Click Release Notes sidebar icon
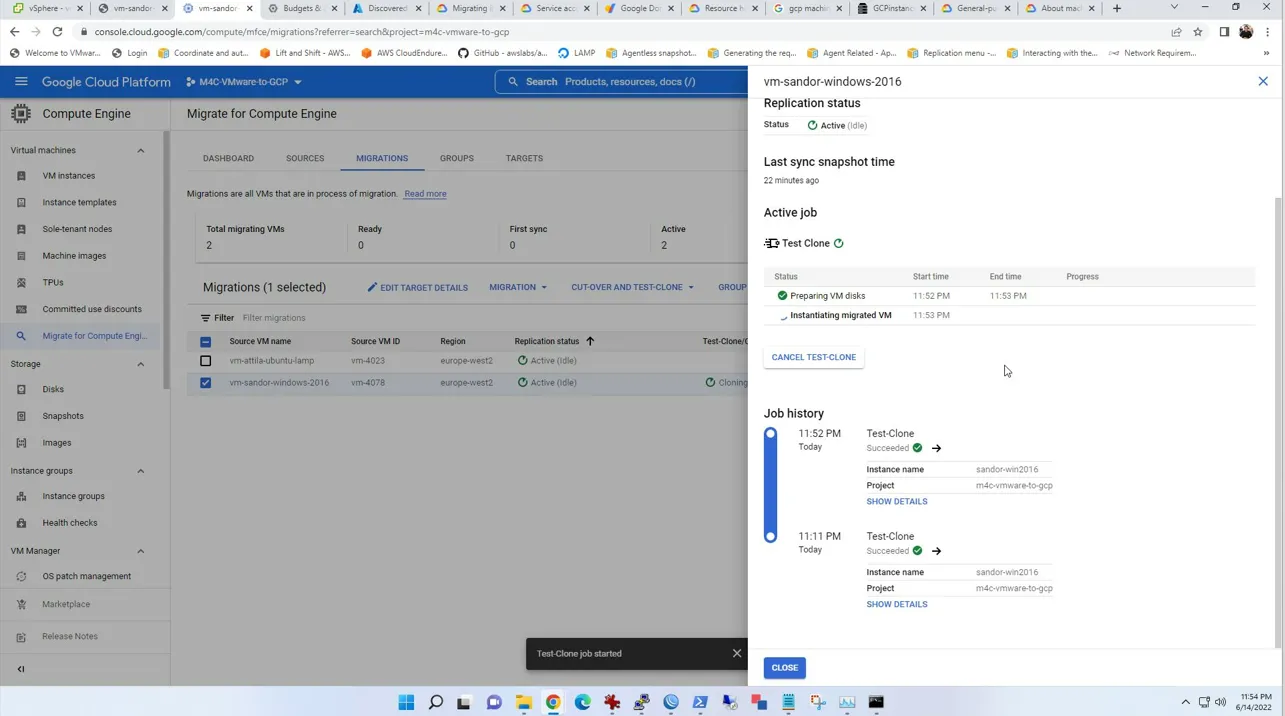The width and height of the screenshot is (1285, 716). coord(21,636)
